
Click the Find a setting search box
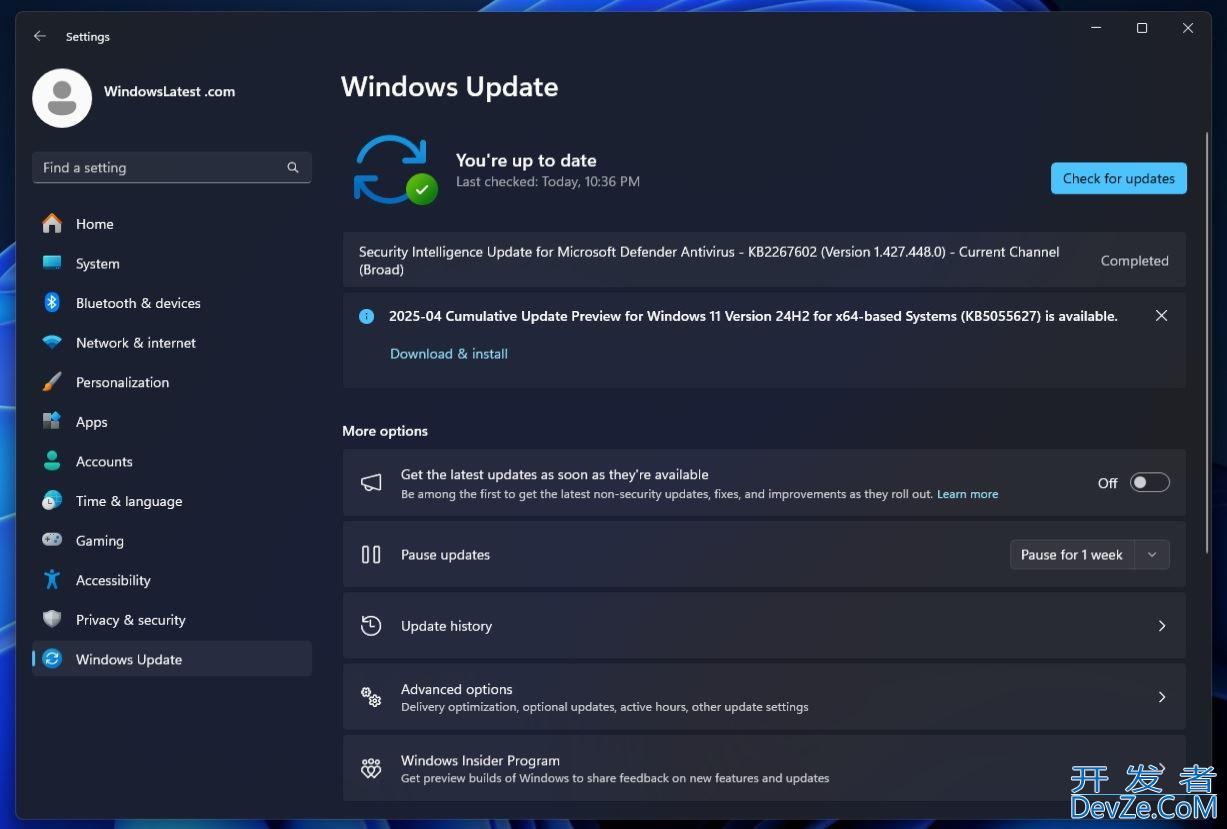[160, 168]
